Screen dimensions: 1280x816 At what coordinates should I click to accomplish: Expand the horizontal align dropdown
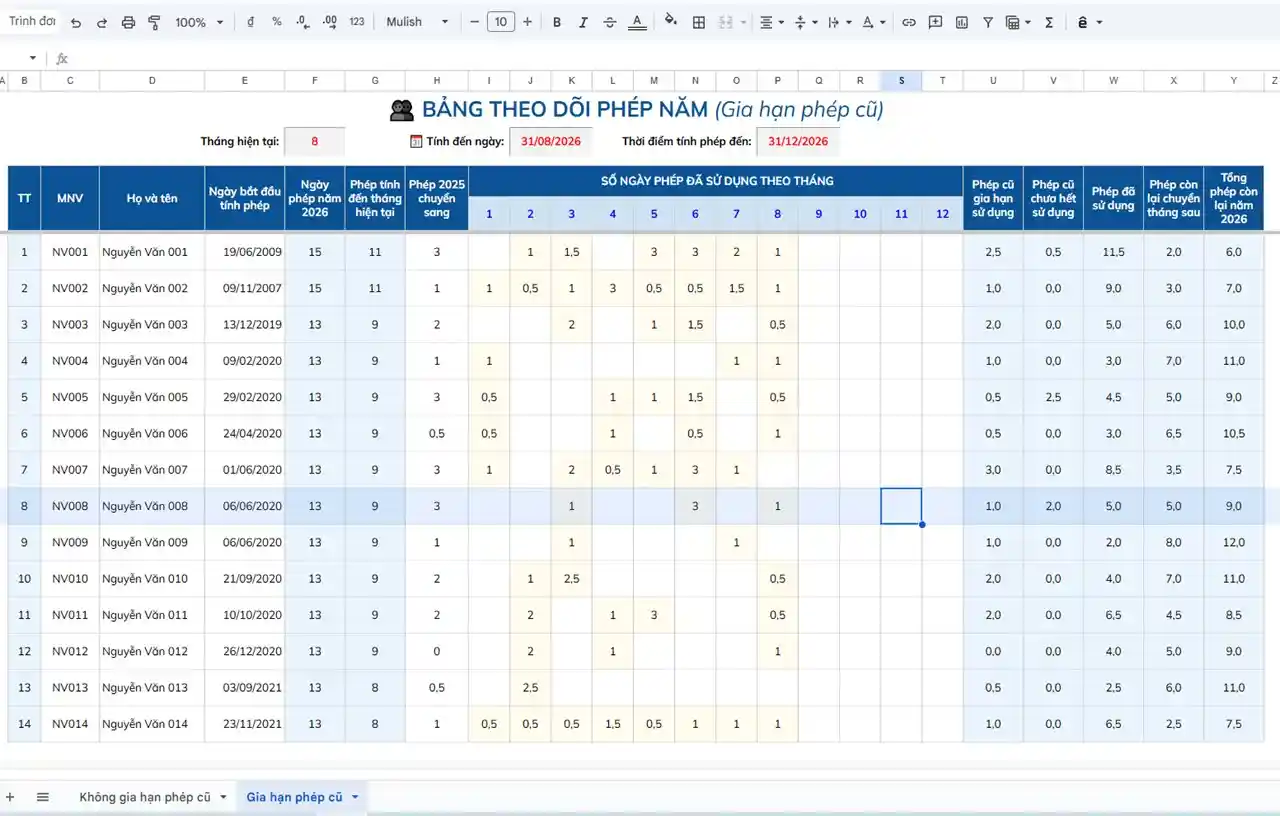point(771,22)
